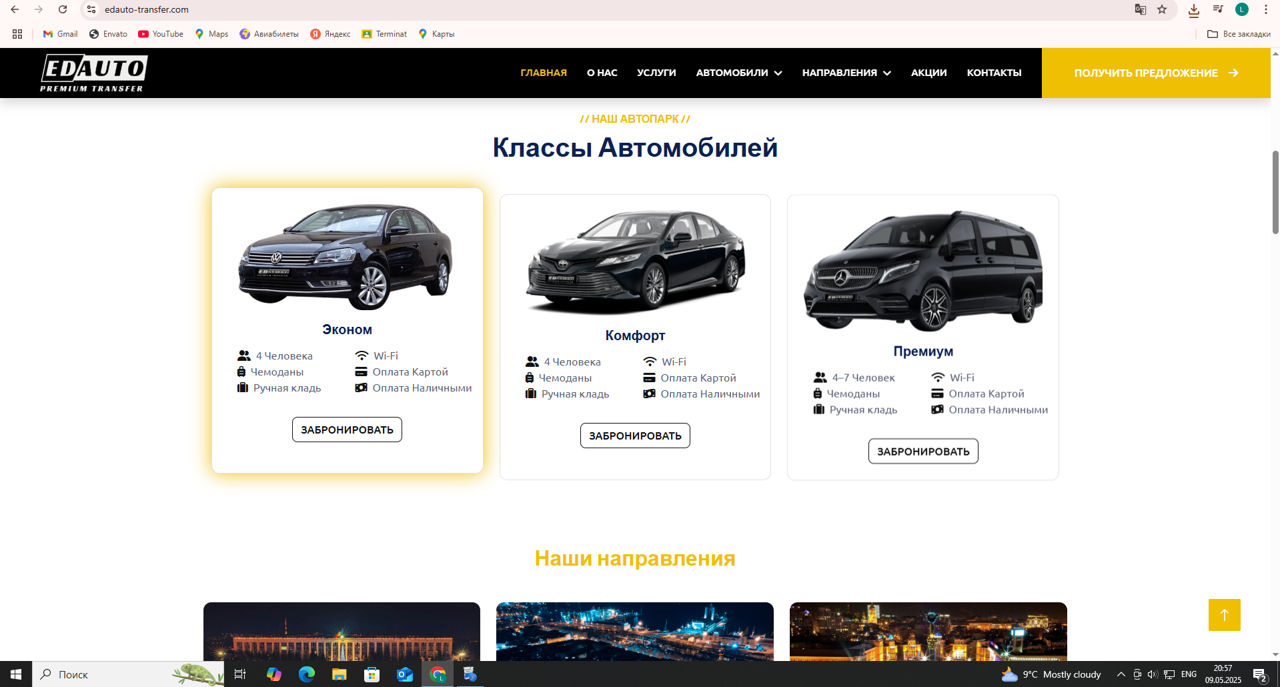Click the suitcase icon in Премиум card
Viewport: 1280px width, 687px height.
(818, 394)
